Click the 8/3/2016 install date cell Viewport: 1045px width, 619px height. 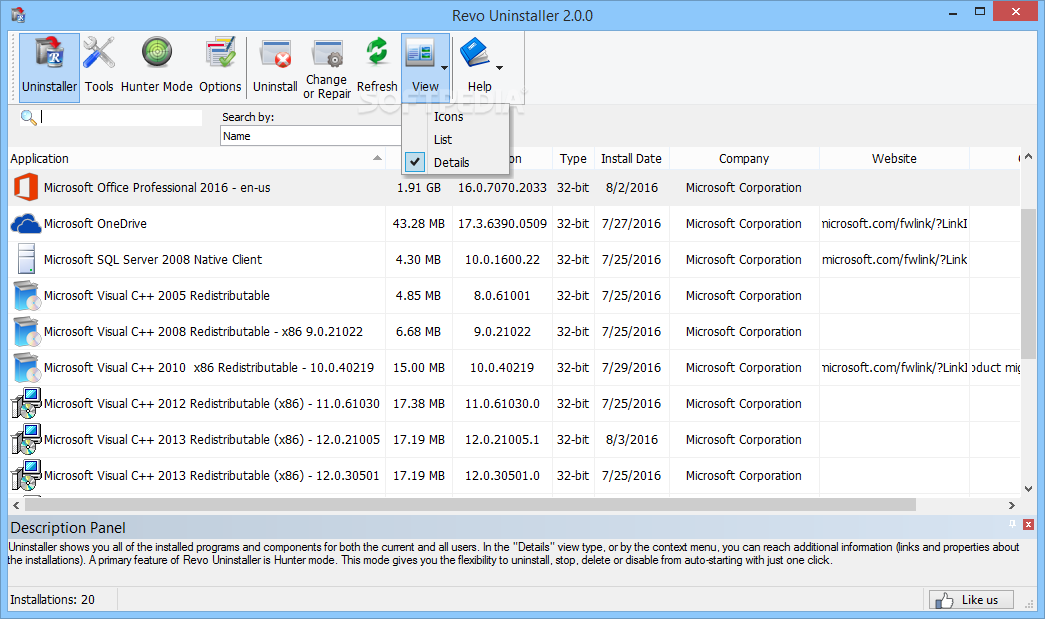631,439
